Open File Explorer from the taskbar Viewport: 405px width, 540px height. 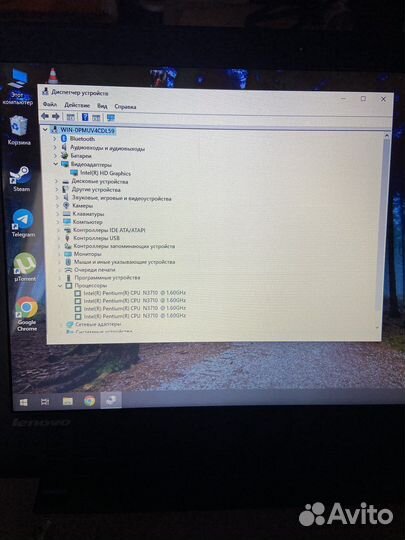pos(68,401)
